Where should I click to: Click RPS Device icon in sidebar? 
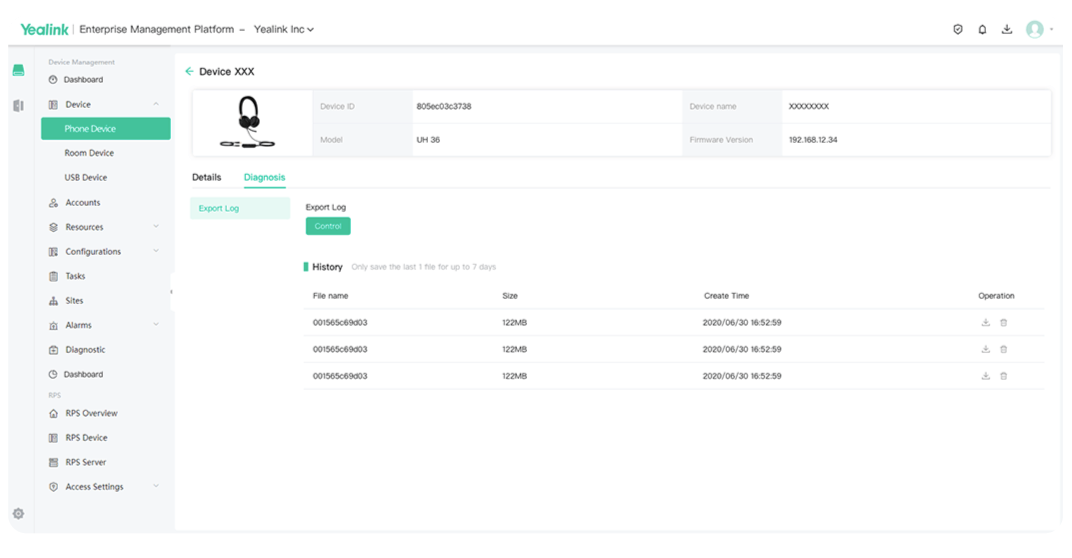[53, 438]
